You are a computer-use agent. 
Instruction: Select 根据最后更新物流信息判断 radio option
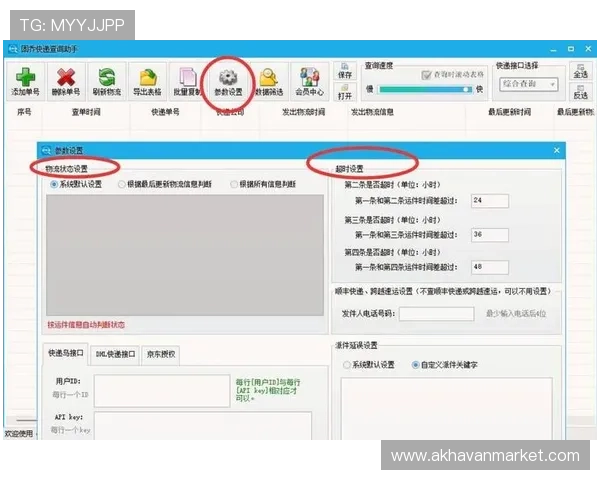point(121,184)
